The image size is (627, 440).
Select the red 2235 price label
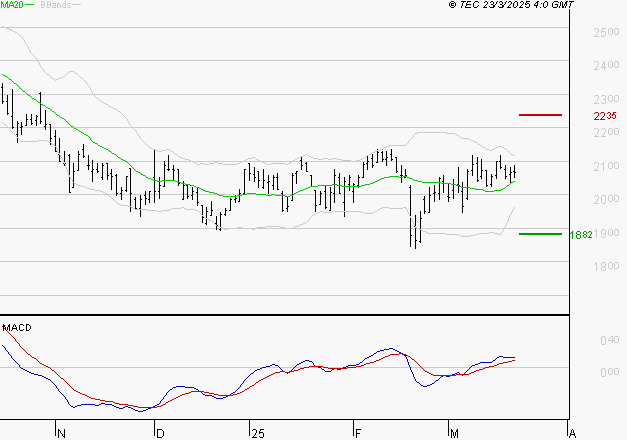pos(605,116)
